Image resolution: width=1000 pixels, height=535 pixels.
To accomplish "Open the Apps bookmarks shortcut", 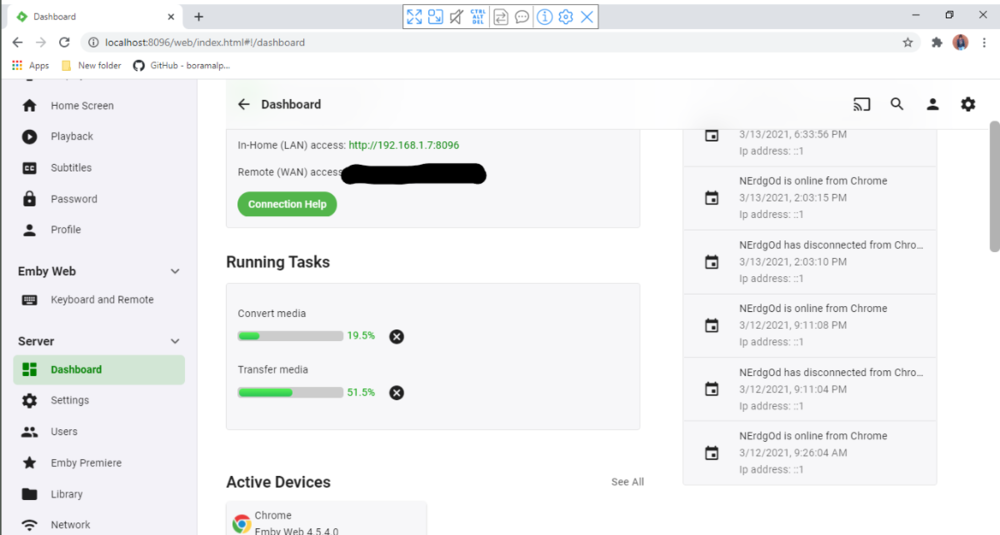I will pyautogui.click(x=30, y=65).
